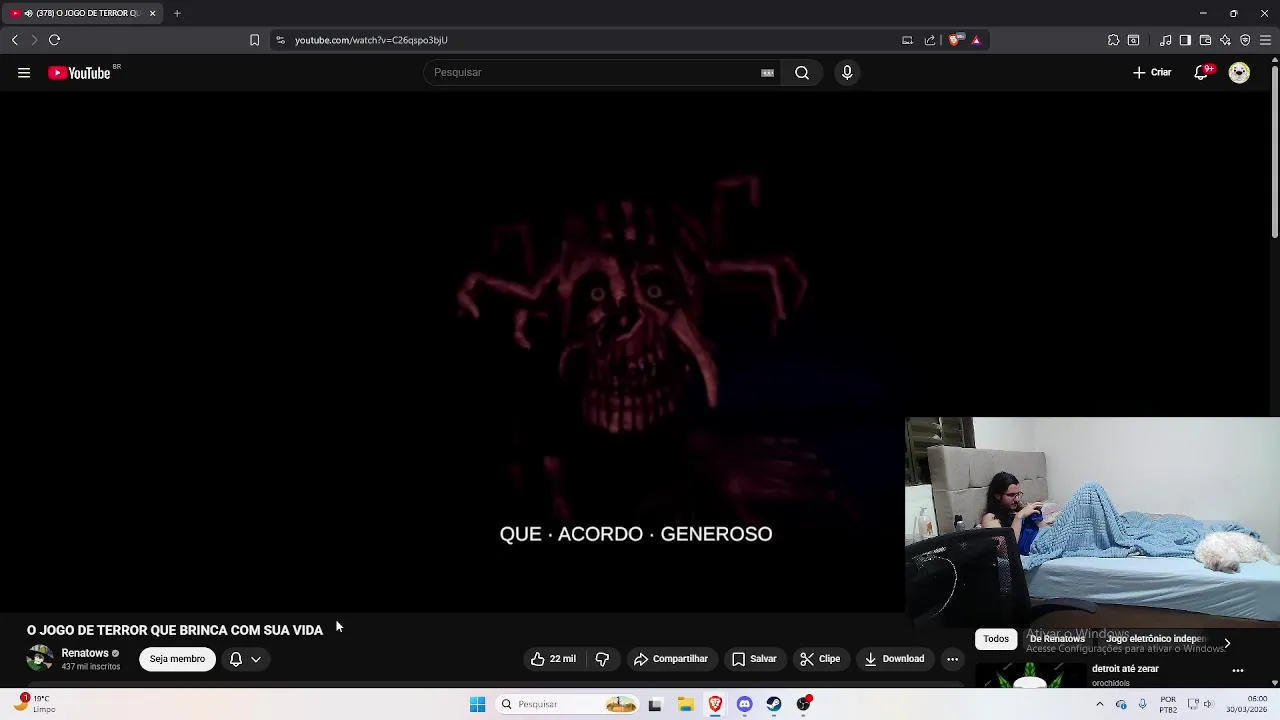1280x720 pixels.
Task: Select the YouTube video browser tab
Action: click(x=80, y=13)
